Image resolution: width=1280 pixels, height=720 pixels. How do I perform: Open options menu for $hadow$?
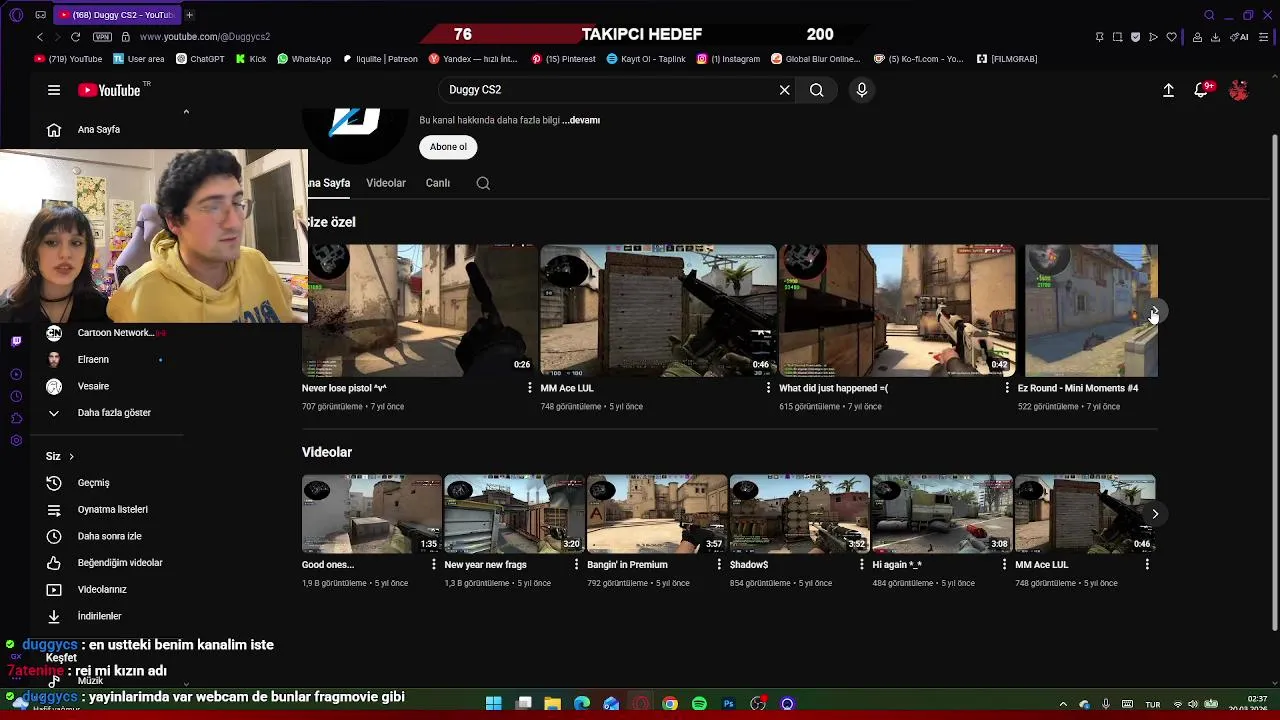pos(862,565)
